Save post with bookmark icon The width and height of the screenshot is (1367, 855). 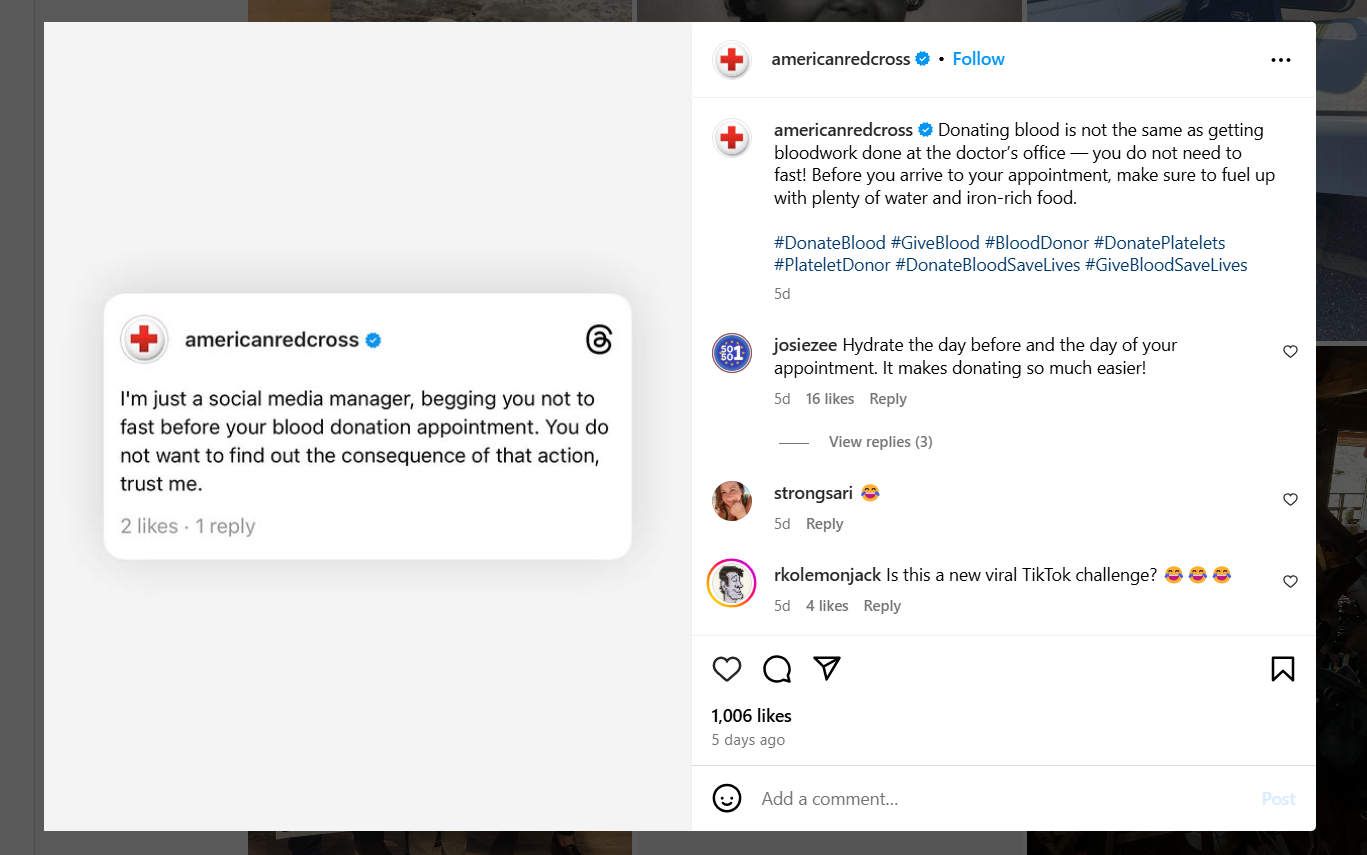1283,669
